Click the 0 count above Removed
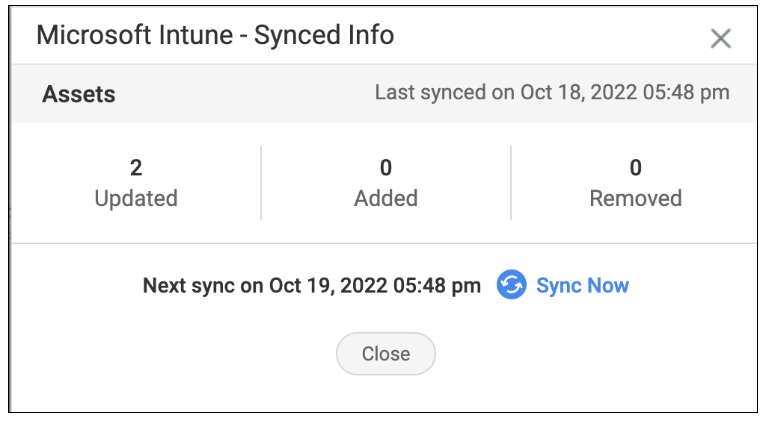This screenshot has width=766, height=421. 636,168
